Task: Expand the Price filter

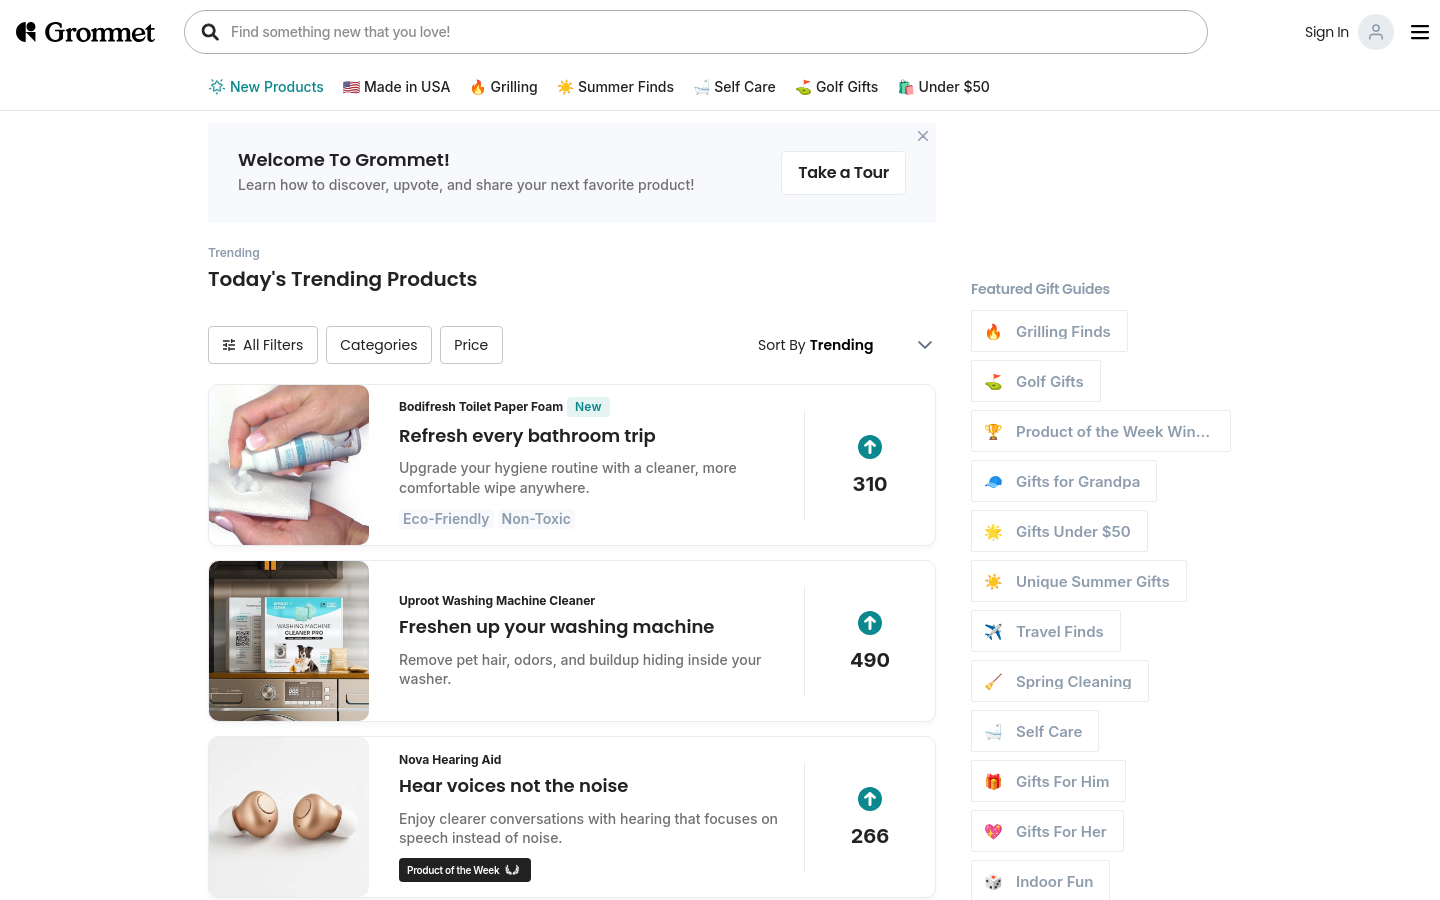Action: pos(471,345)
